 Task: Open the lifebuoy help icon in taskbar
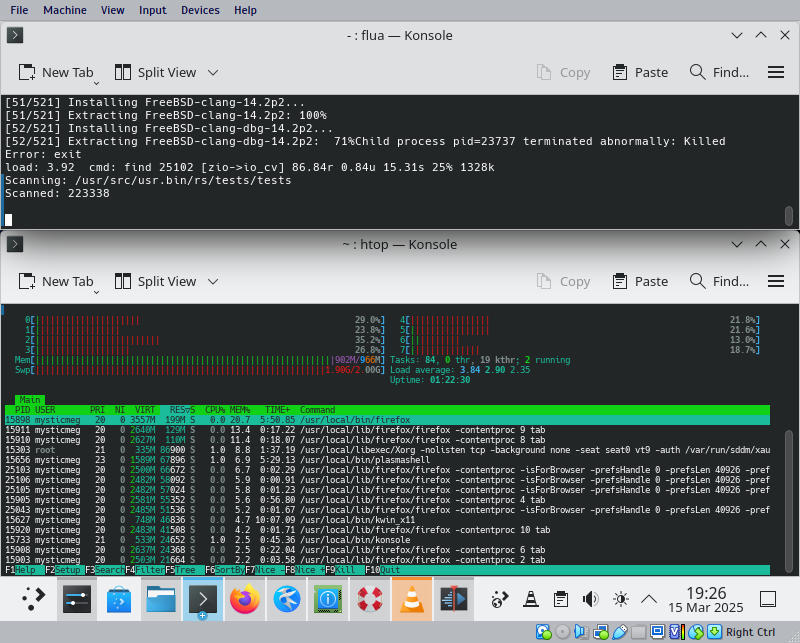(369, 600)
